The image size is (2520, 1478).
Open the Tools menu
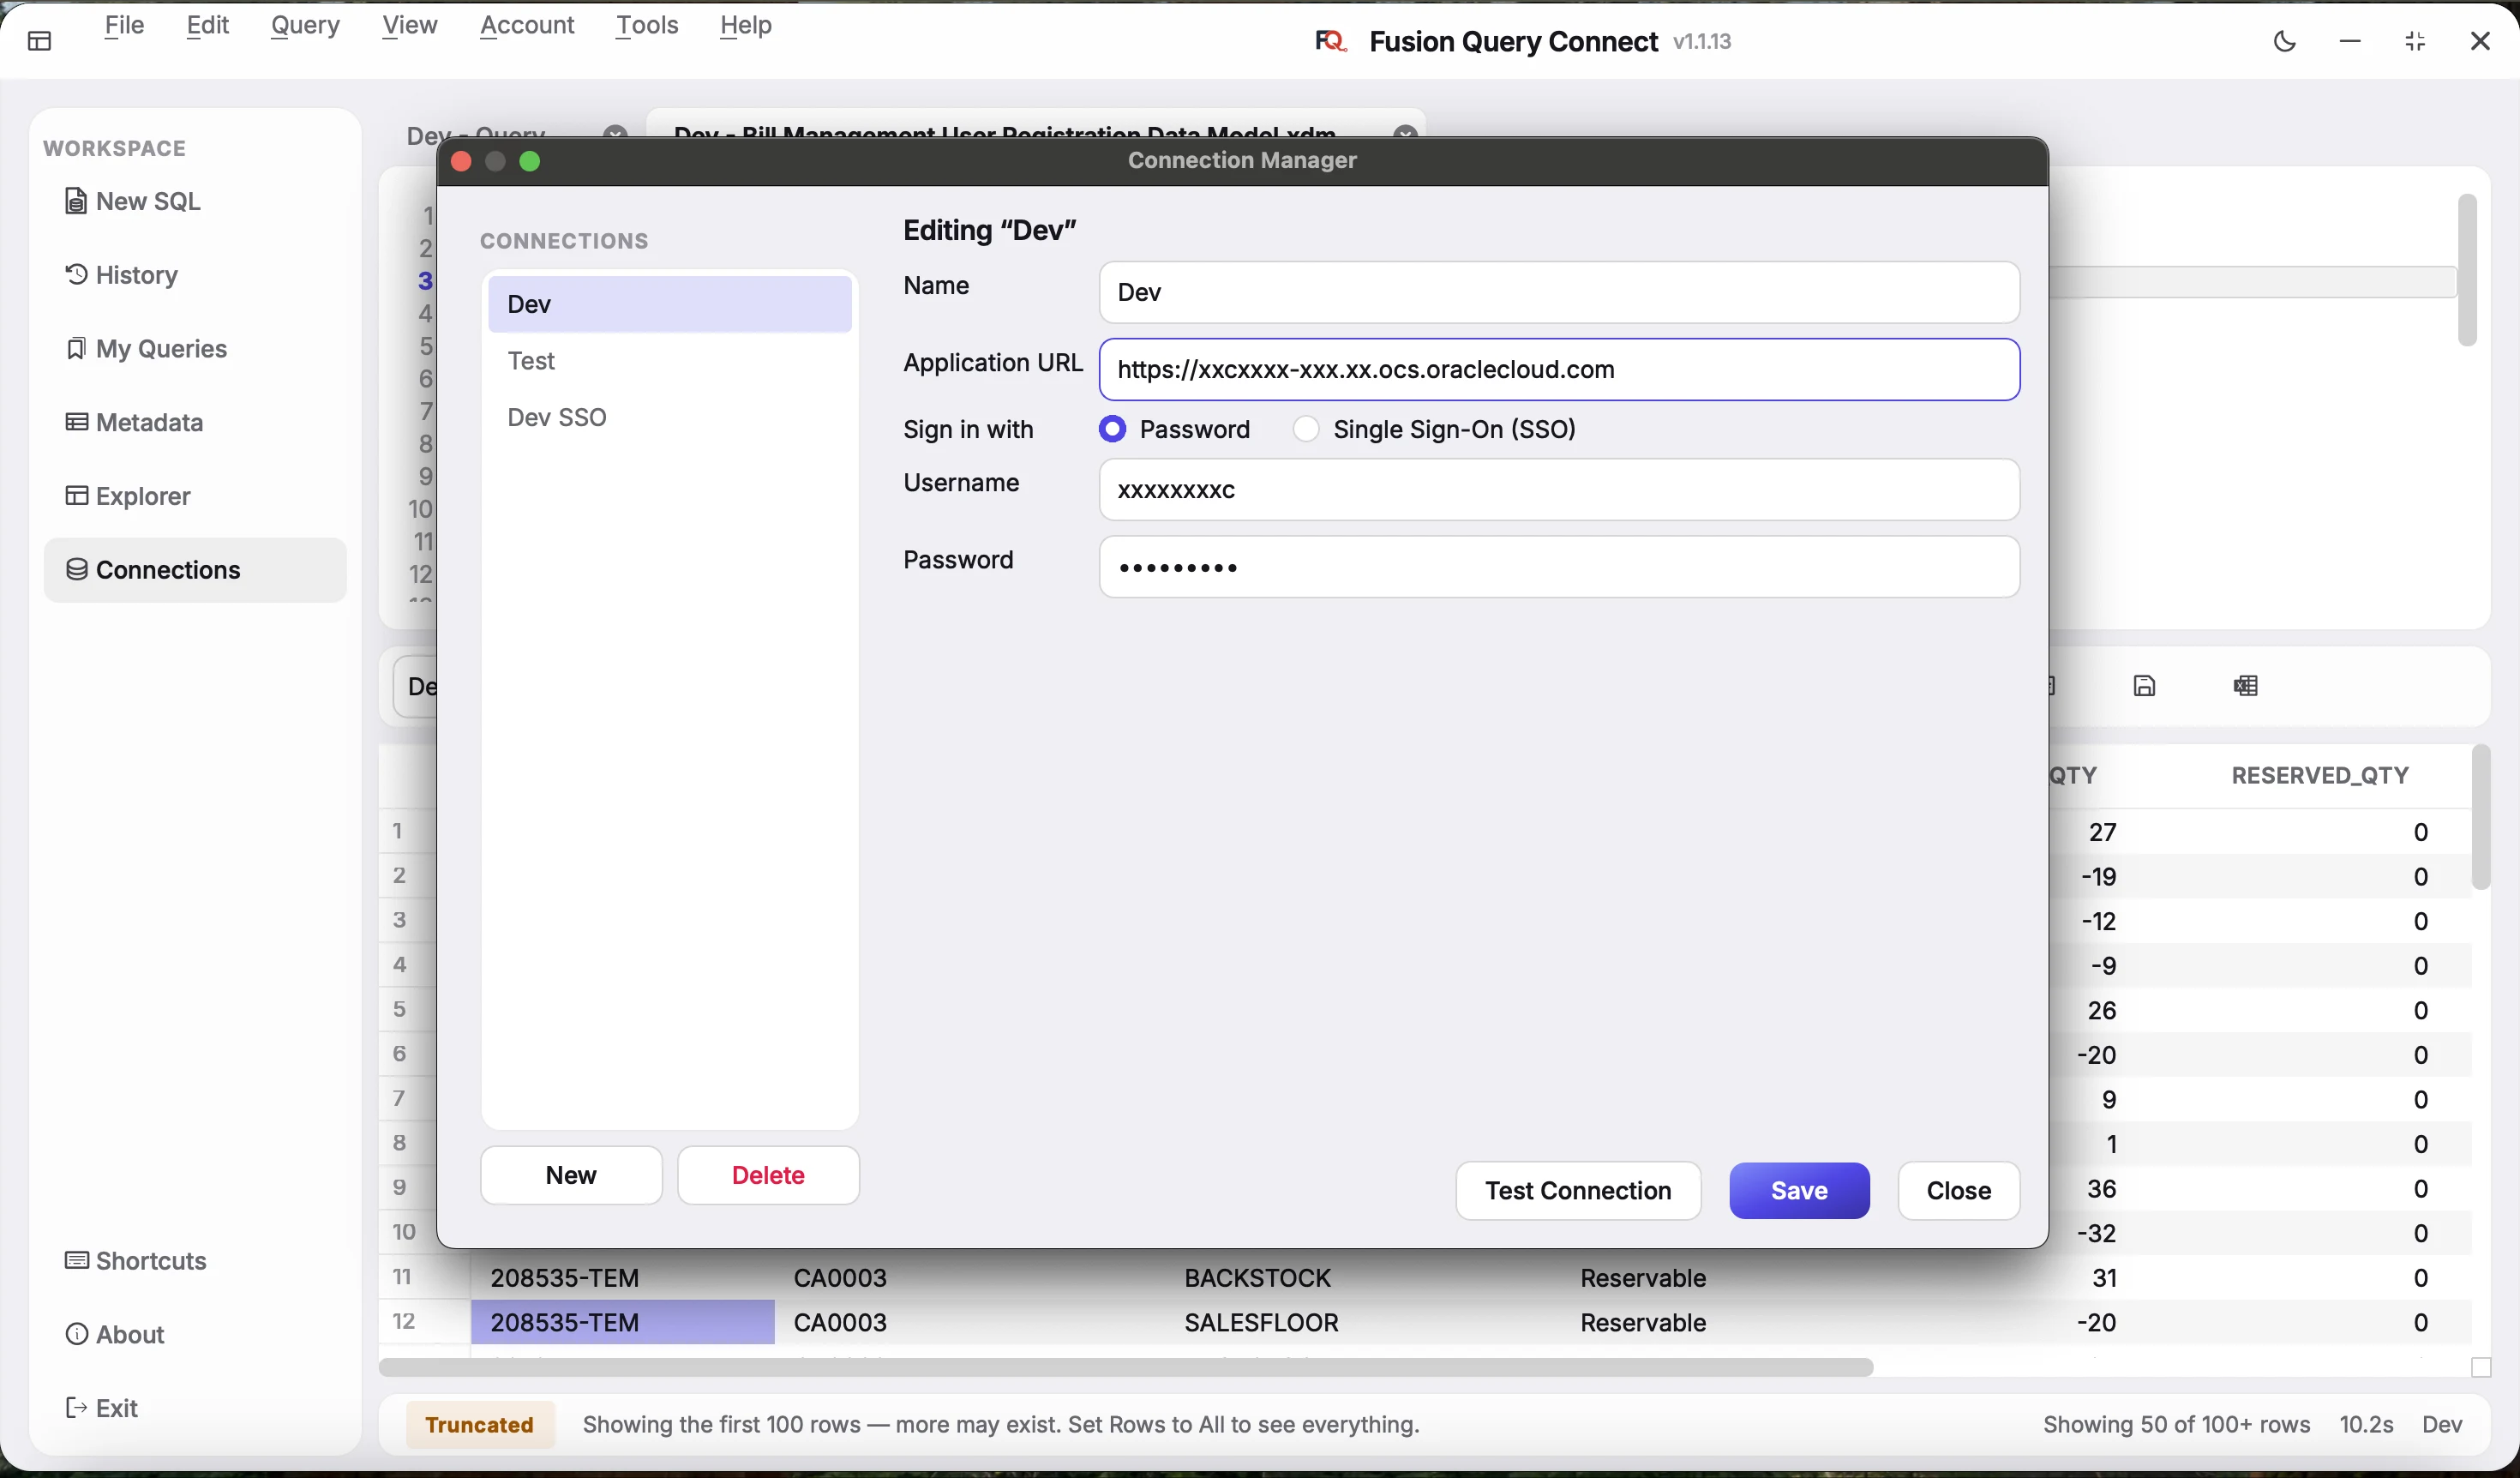pos(648,26)
